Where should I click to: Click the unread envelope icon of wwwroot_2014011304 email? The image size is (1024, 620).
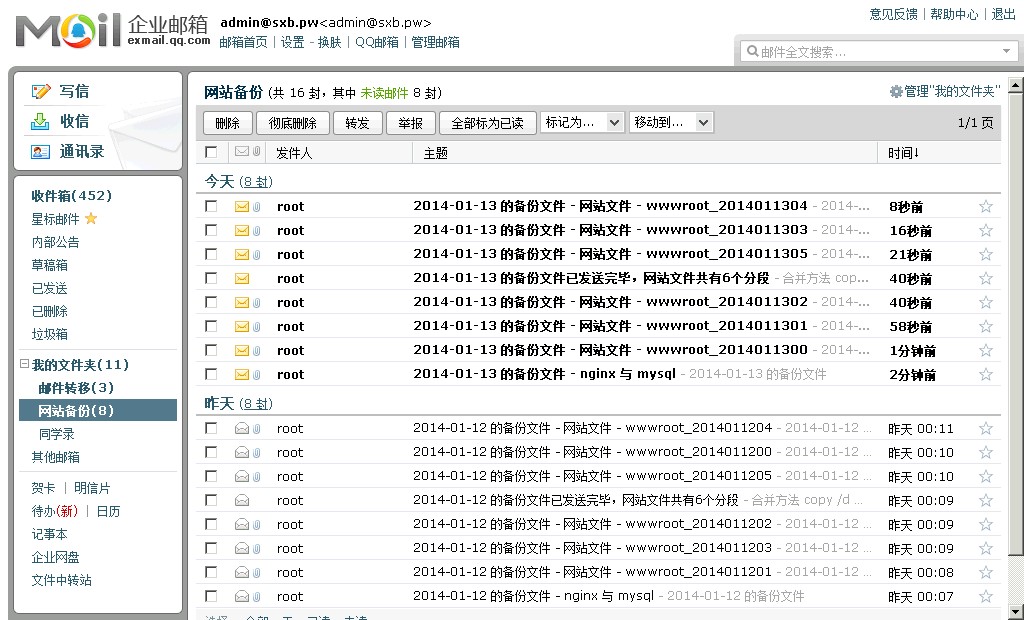(241, 207)
